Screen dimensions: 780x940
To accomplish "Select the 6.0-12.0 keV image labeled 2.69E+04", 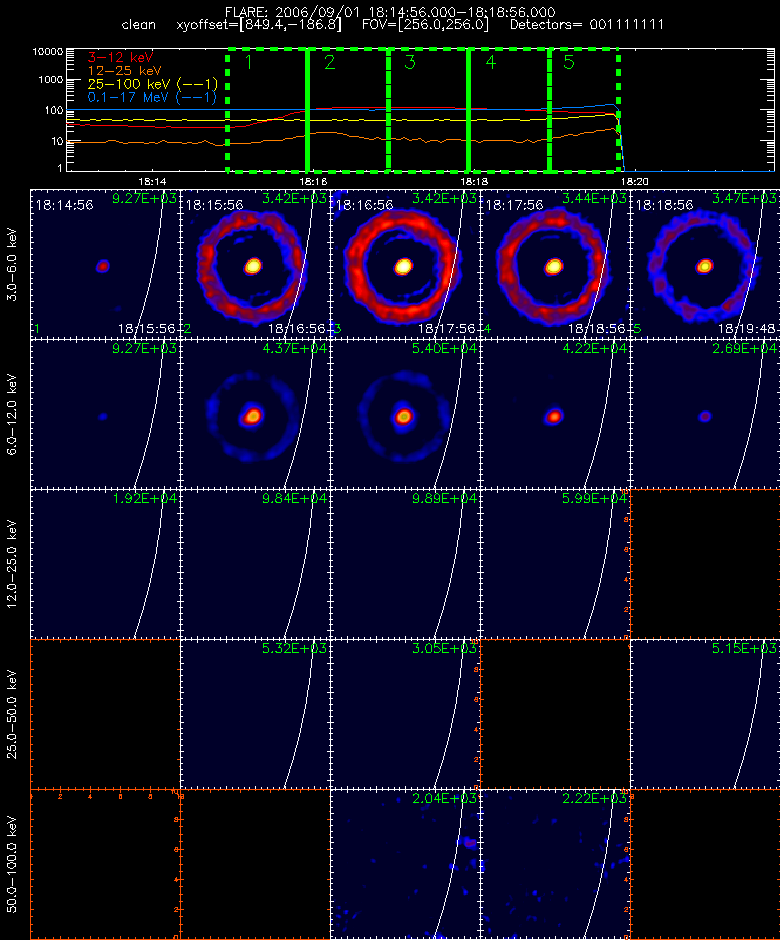I will pyautogui.click(x=705, y=414).
